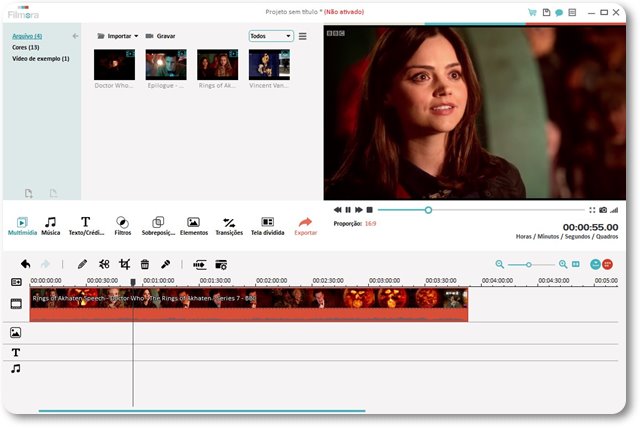Click the voiceover microphone icon
640x428 pixels.
(165, 264)
